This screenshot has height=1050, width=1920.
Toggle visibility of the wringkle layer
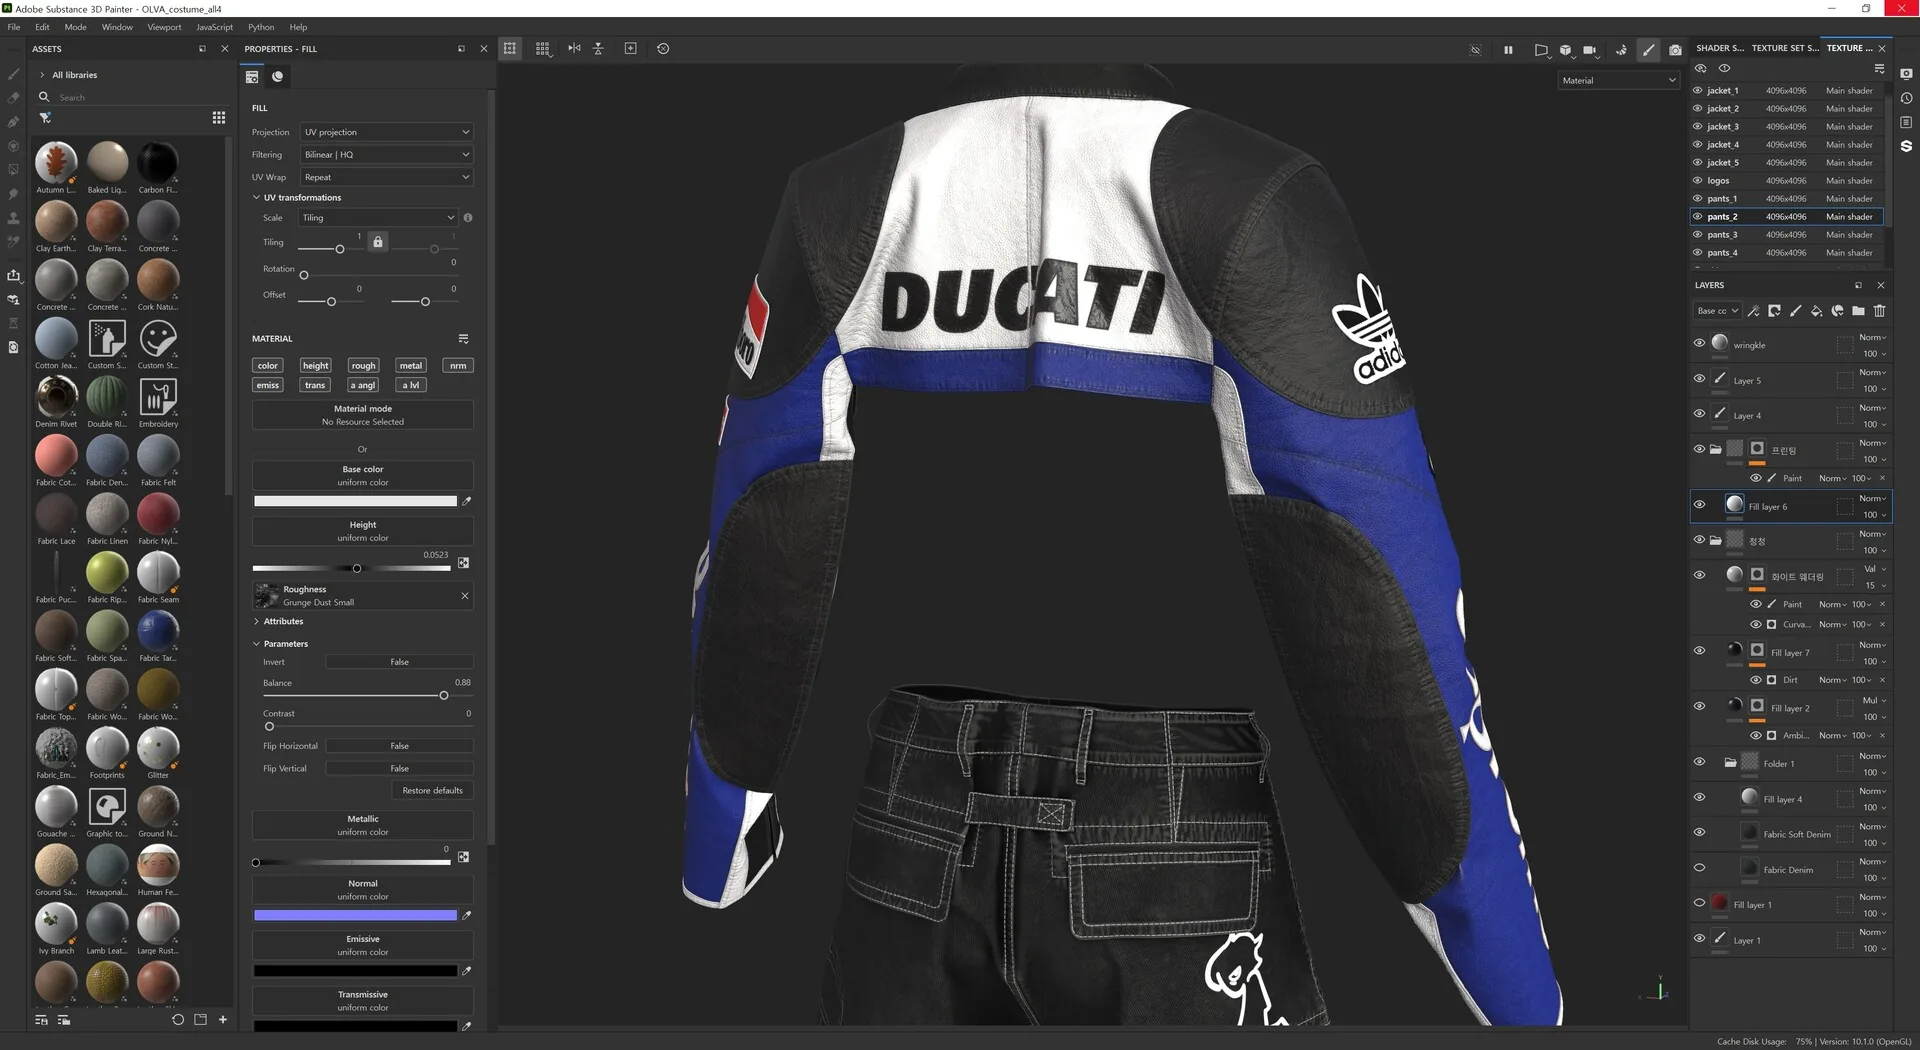click(x=1699, y=343)
